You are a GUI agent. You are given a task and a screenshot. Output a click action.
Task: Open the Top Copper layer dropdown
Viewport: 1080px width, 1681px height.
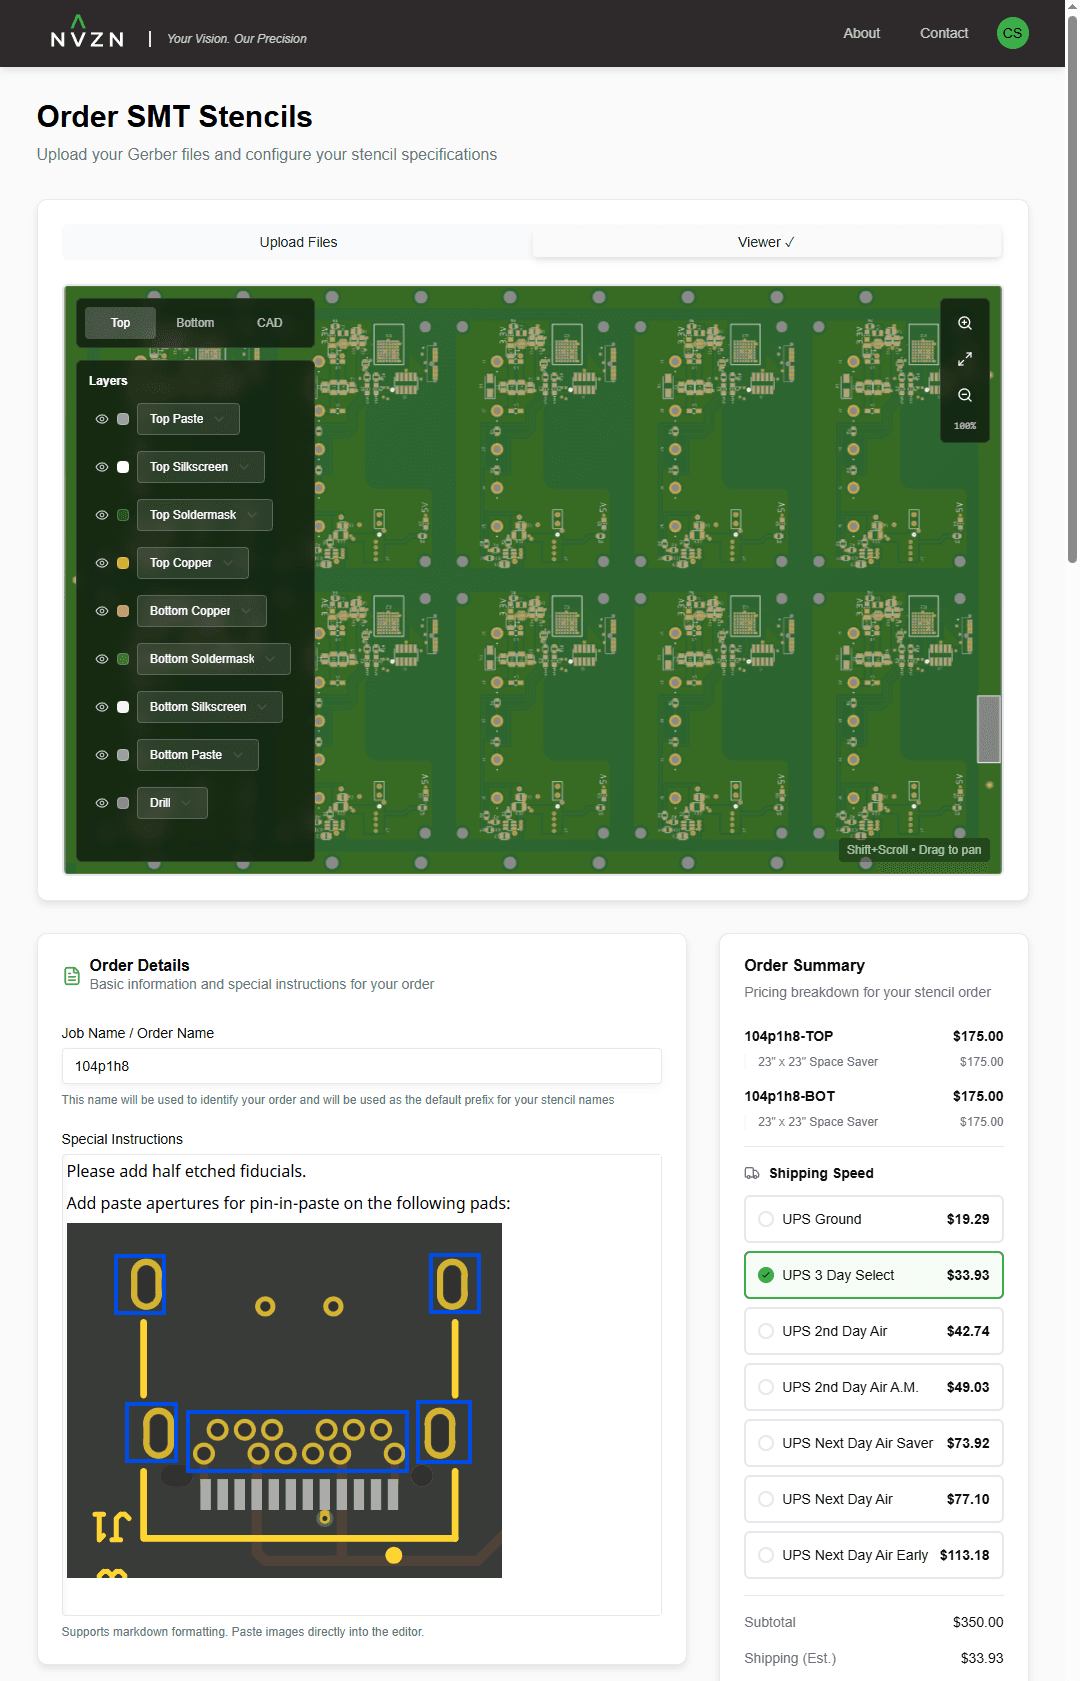[x=193, y=563]
